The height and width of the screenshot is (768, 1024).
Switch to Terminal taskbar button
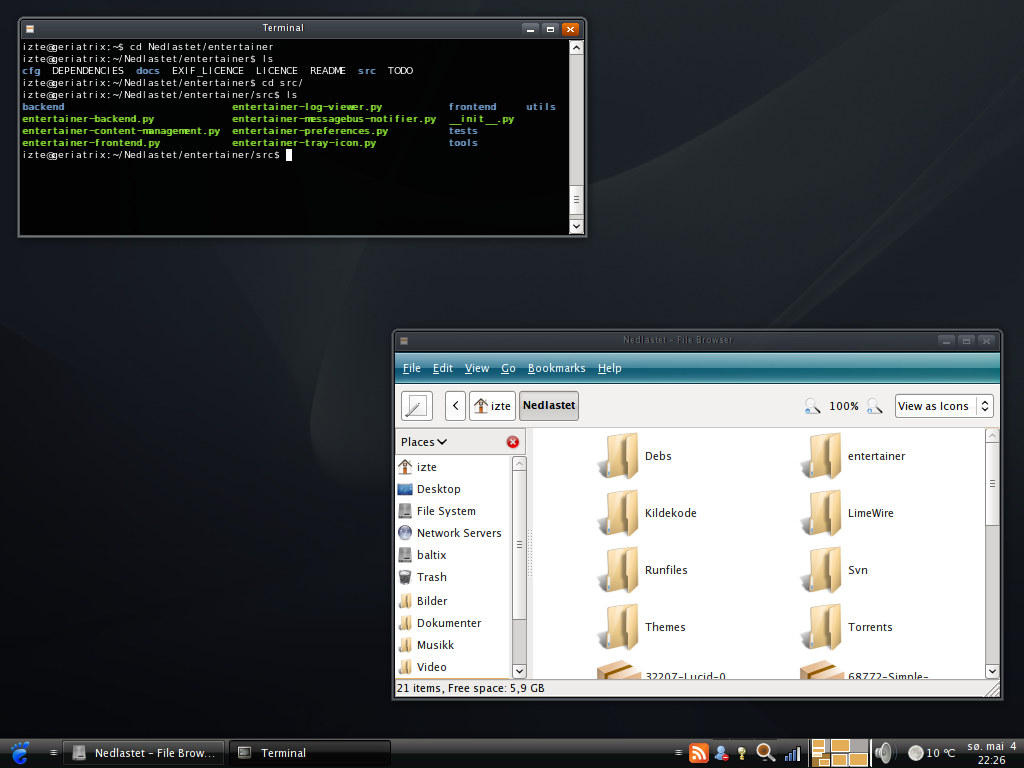point(310,753)
